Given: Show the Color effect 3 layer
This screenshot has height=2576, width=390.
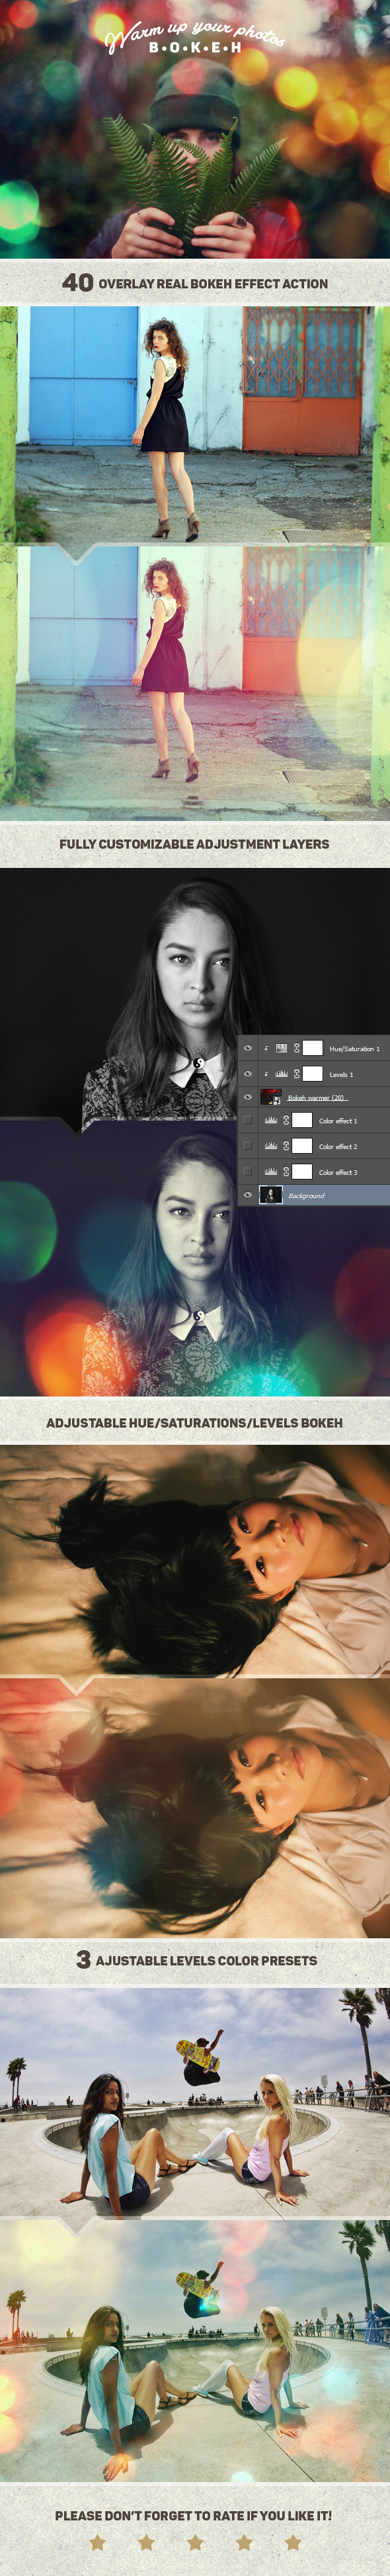Looking at the screenshot, I should pyautogui.click(x=248, y=1171).
